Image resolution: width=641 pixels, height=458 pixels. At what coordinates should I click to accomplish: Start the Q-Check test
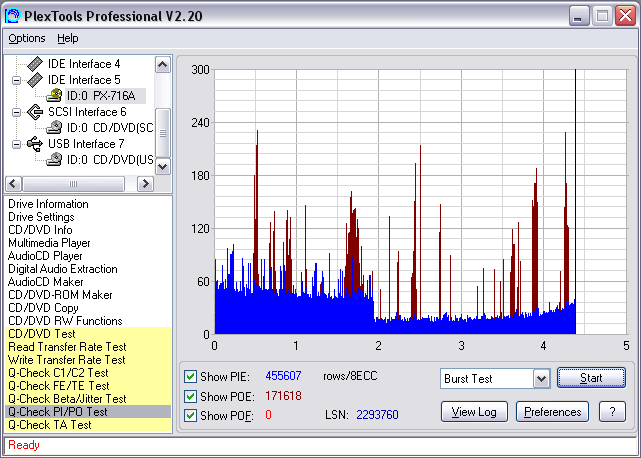coord(591,378)
